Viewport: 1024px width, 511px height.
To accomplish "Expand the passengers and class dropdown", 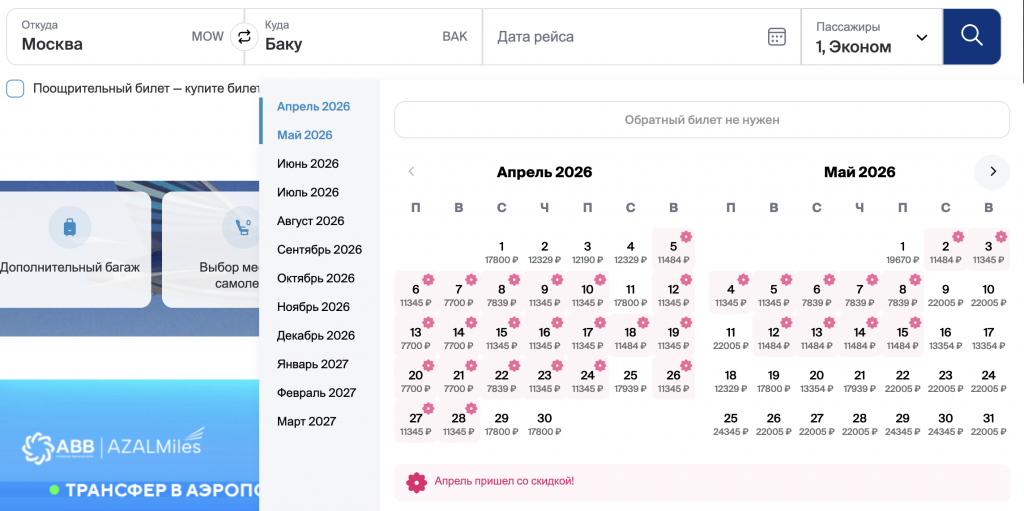I will pos(872,37).
